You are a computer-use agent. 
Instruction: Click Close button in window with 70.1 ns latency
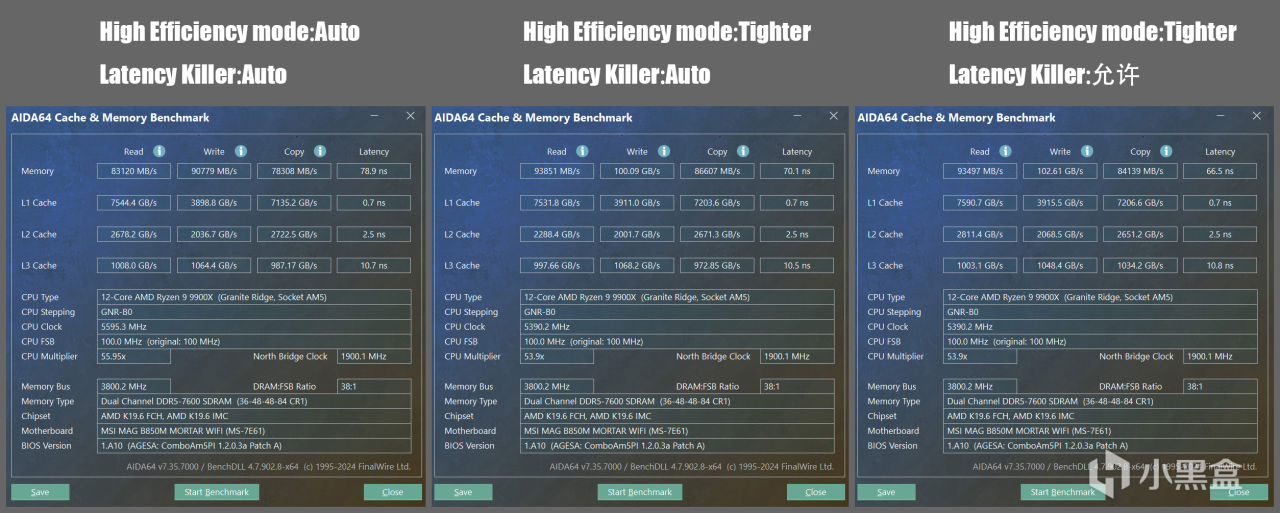[816, 492]
